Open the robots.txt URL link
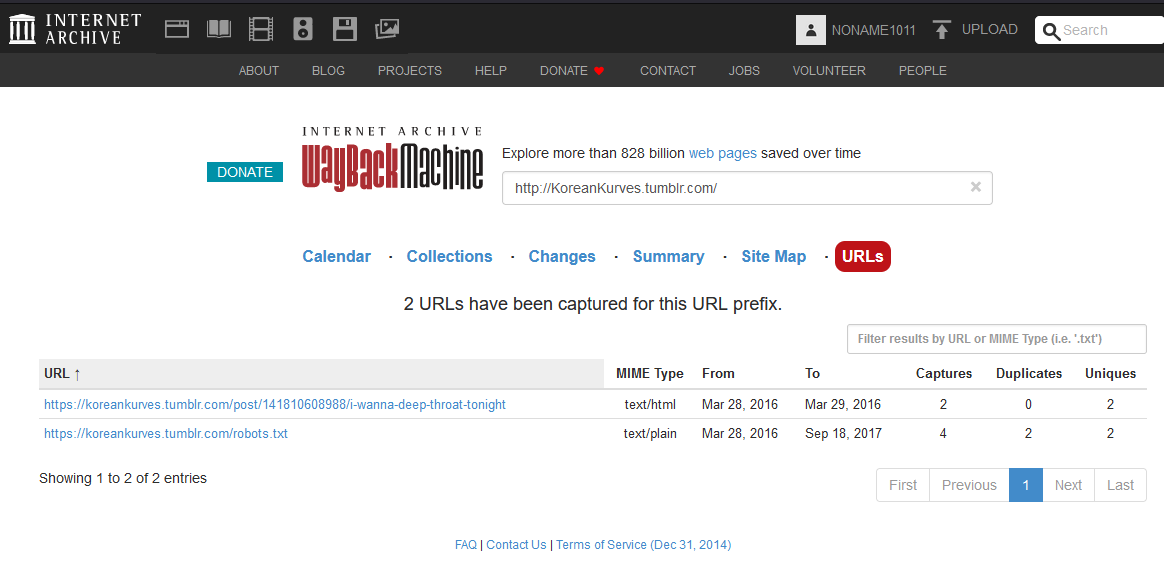Screen dimensions: 1164x566 (x=166, y=434)
